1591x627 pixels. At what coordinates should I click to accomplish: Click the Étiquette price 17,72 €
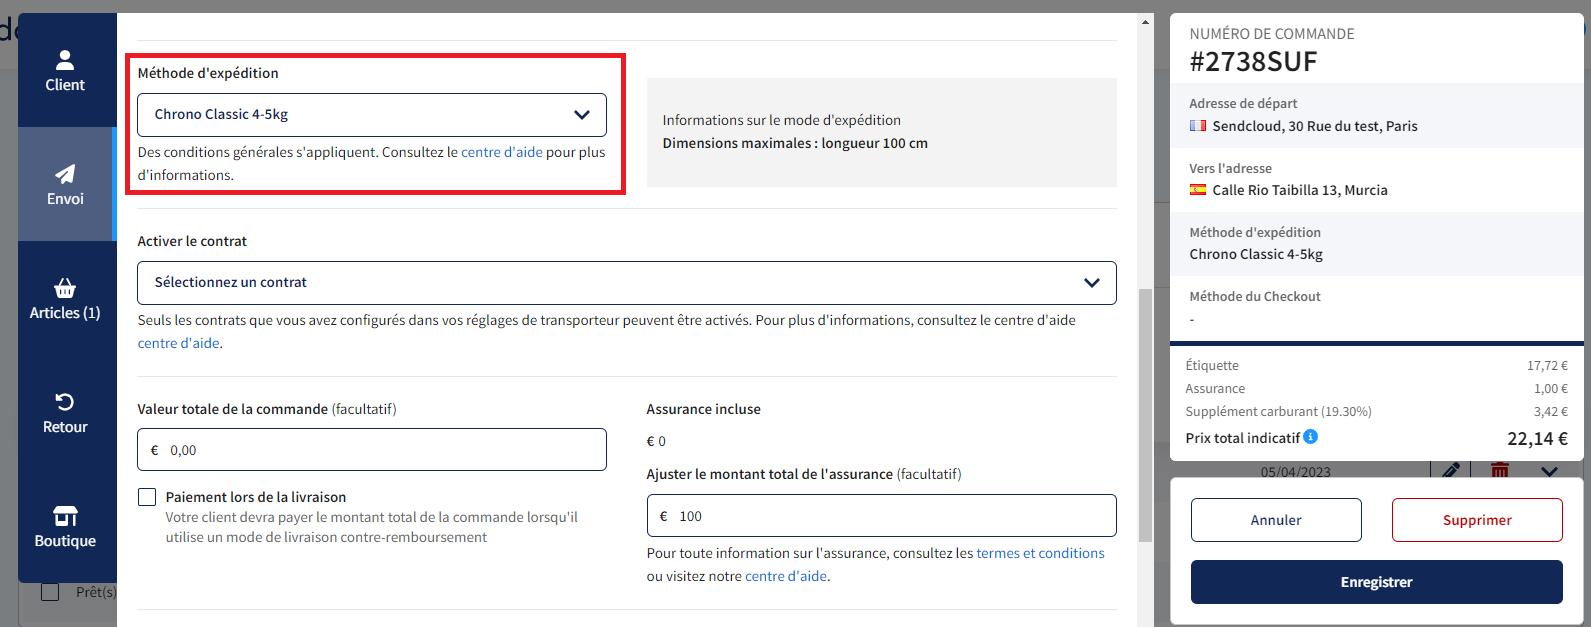1547,366
